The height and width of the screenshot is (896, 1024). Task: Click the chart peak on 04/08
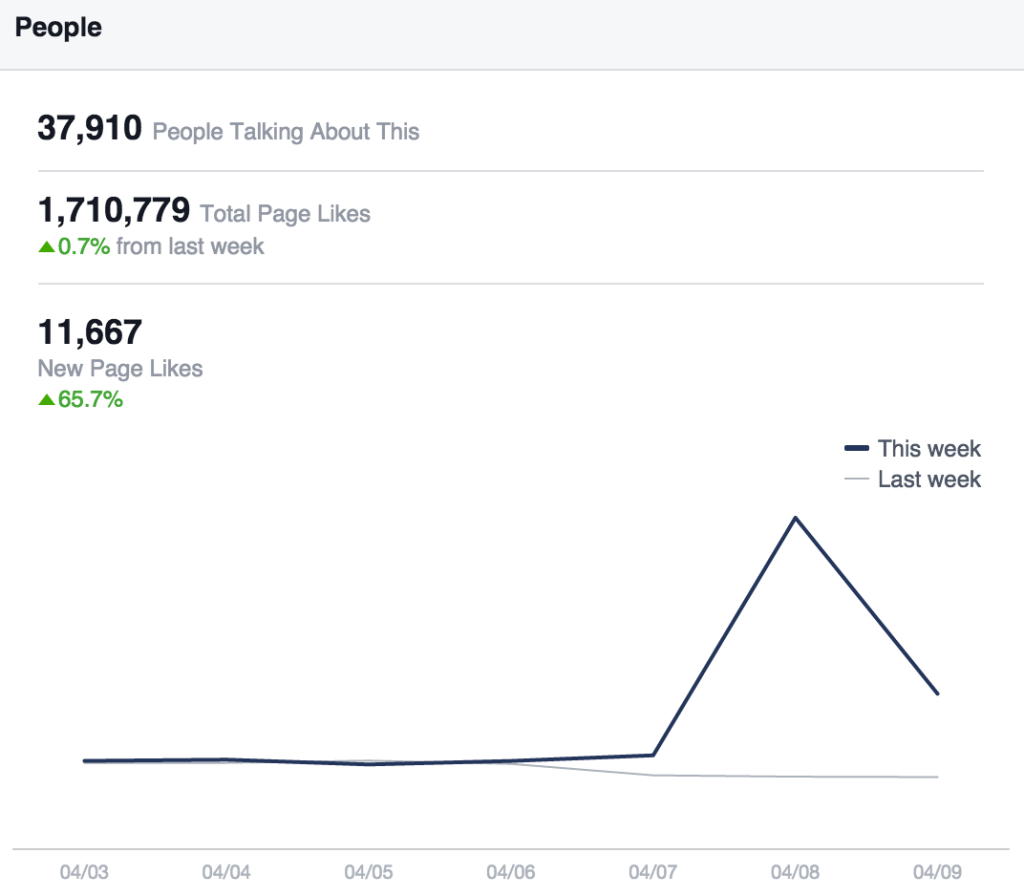pos(795,518)
